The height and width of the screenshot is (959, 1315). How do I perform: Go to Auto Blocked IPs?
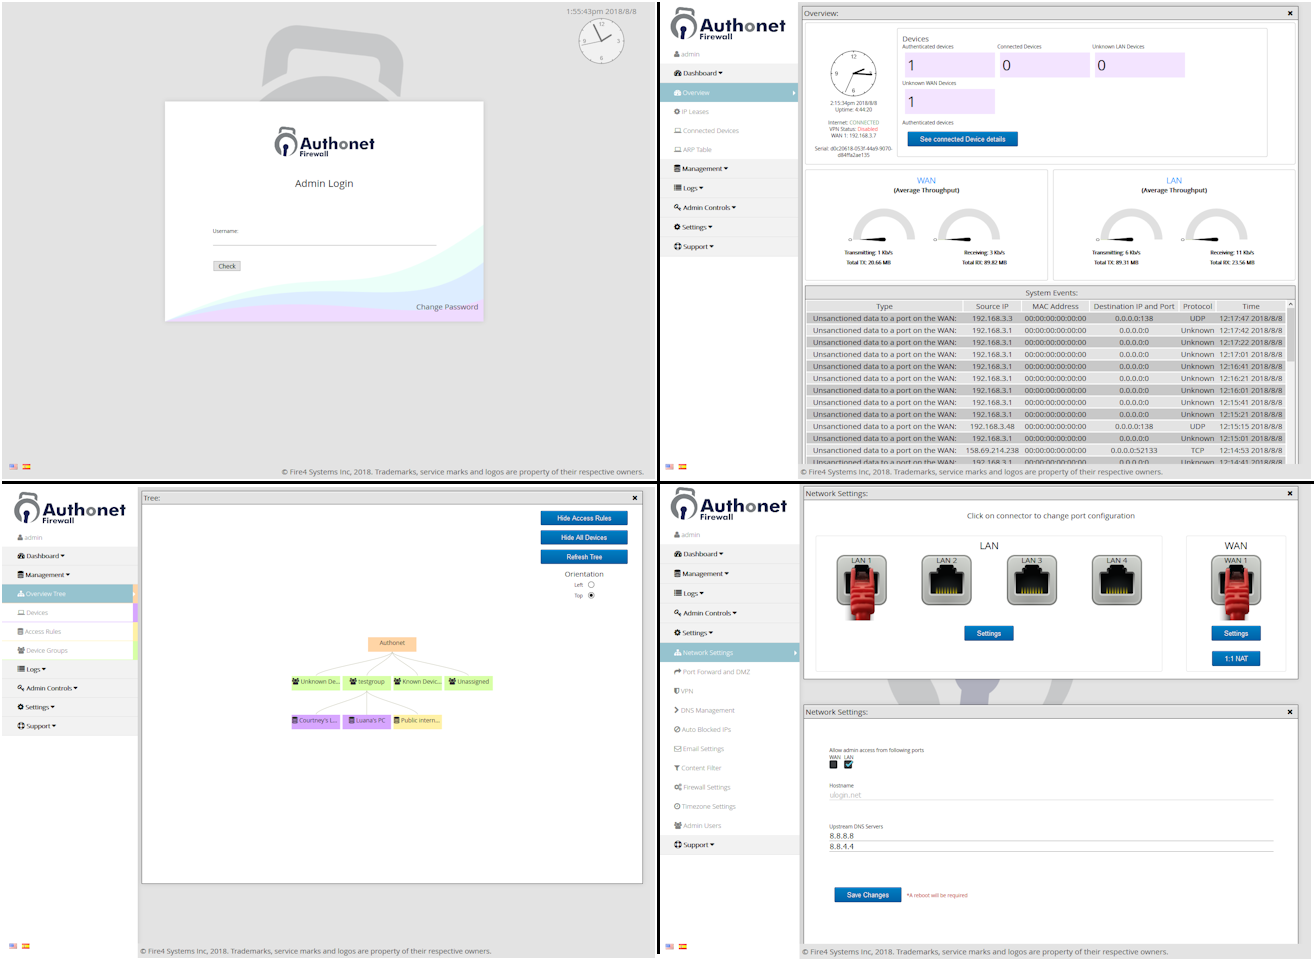point(705,730)
